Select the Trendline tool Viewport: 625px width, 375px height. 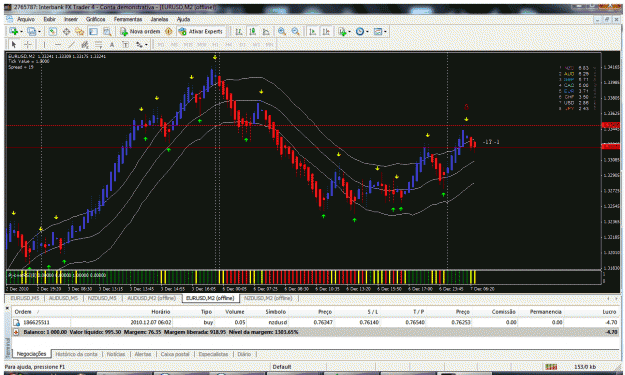[x=71, y=44]
